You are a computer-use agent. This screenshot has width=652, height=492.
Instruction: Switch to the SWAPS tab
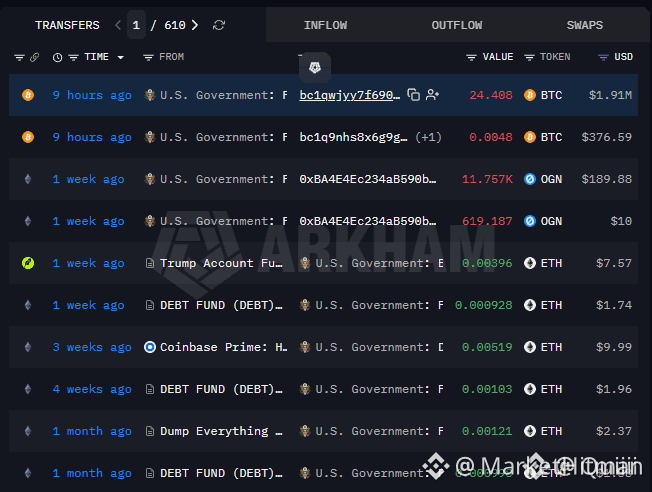pyautogui.click(x=585, y=25)
